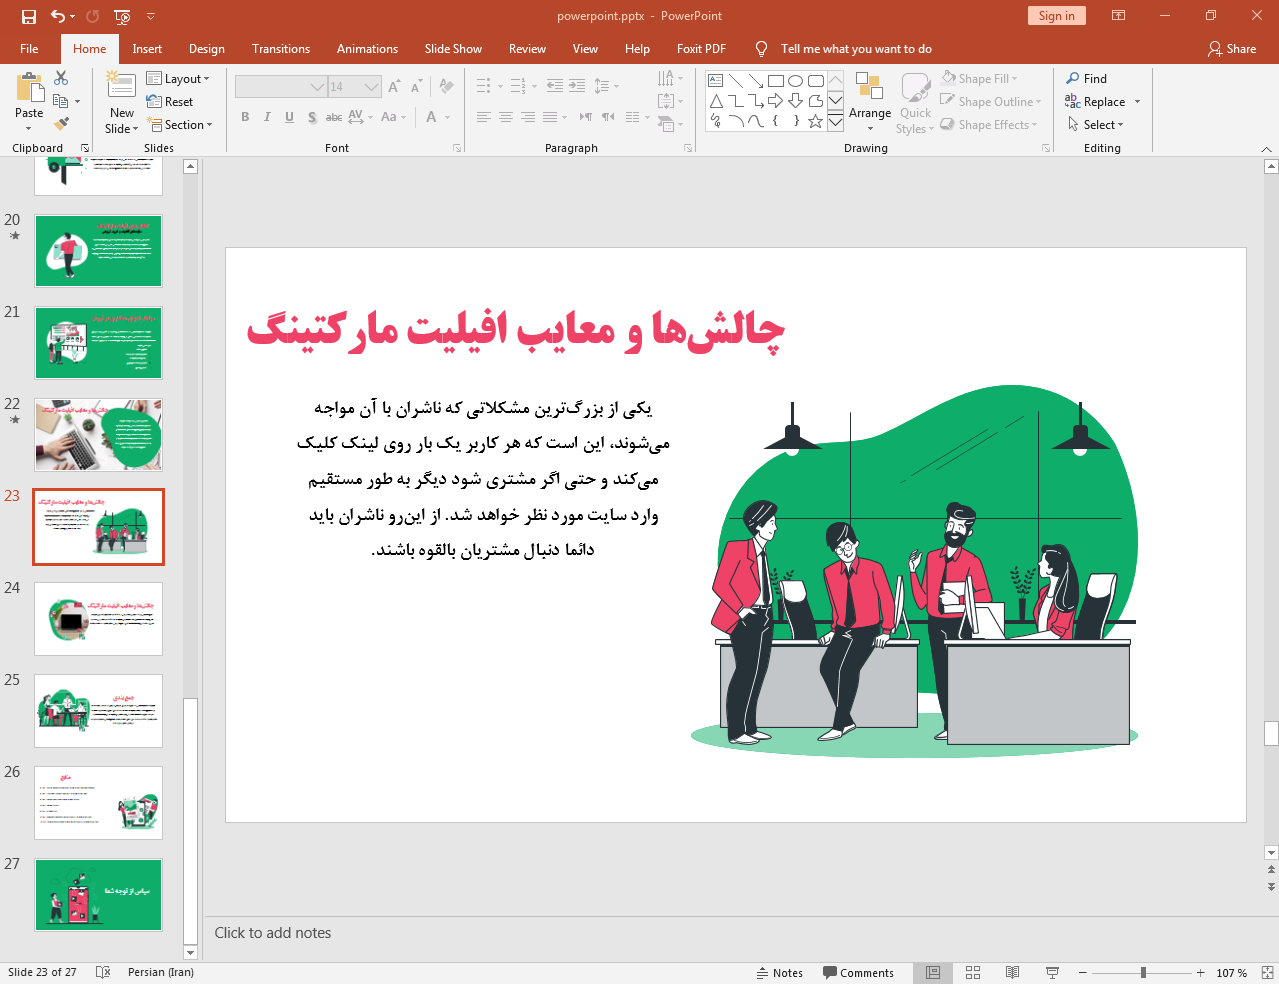Click the Find magnifier button
The width and height of the screenshot is (1279, 984).
1086,79
